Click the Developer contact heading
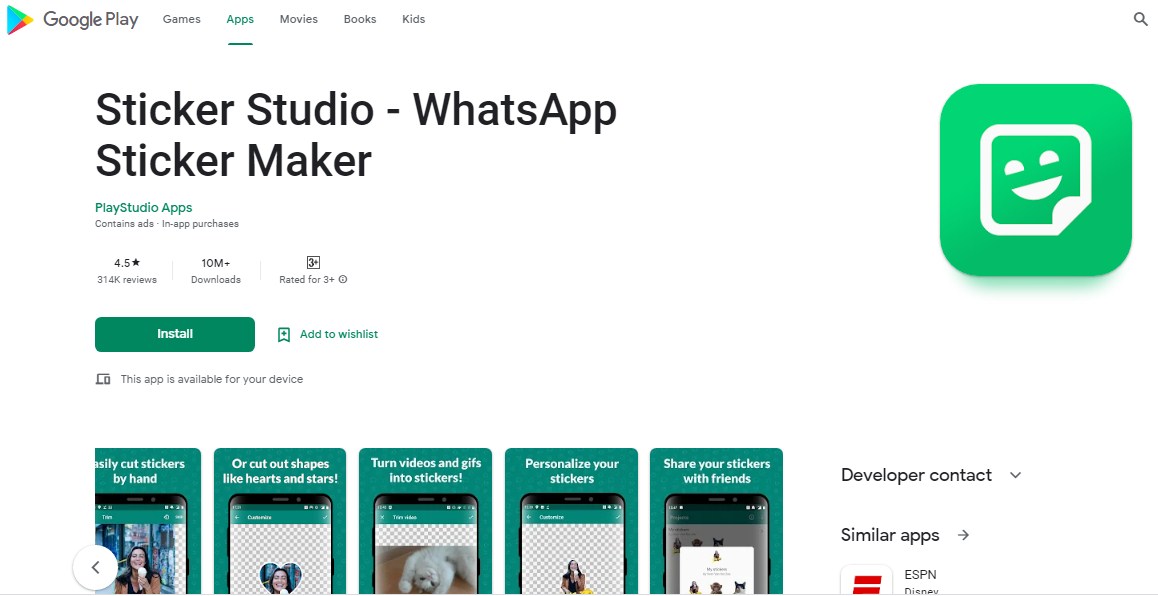The height and width of the screenshot is (596, 1158). coord(916,475)
